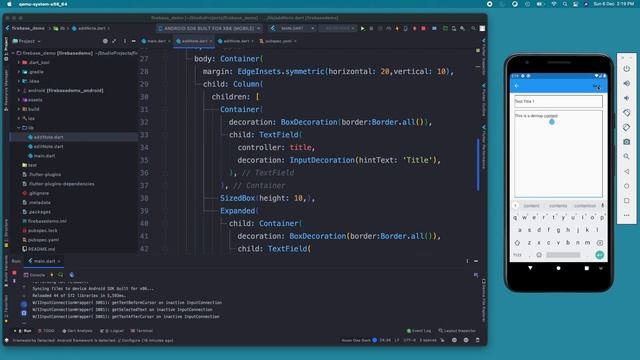Collapse the lib folder
Screen dimensions: 640x360
coord(19,128)
